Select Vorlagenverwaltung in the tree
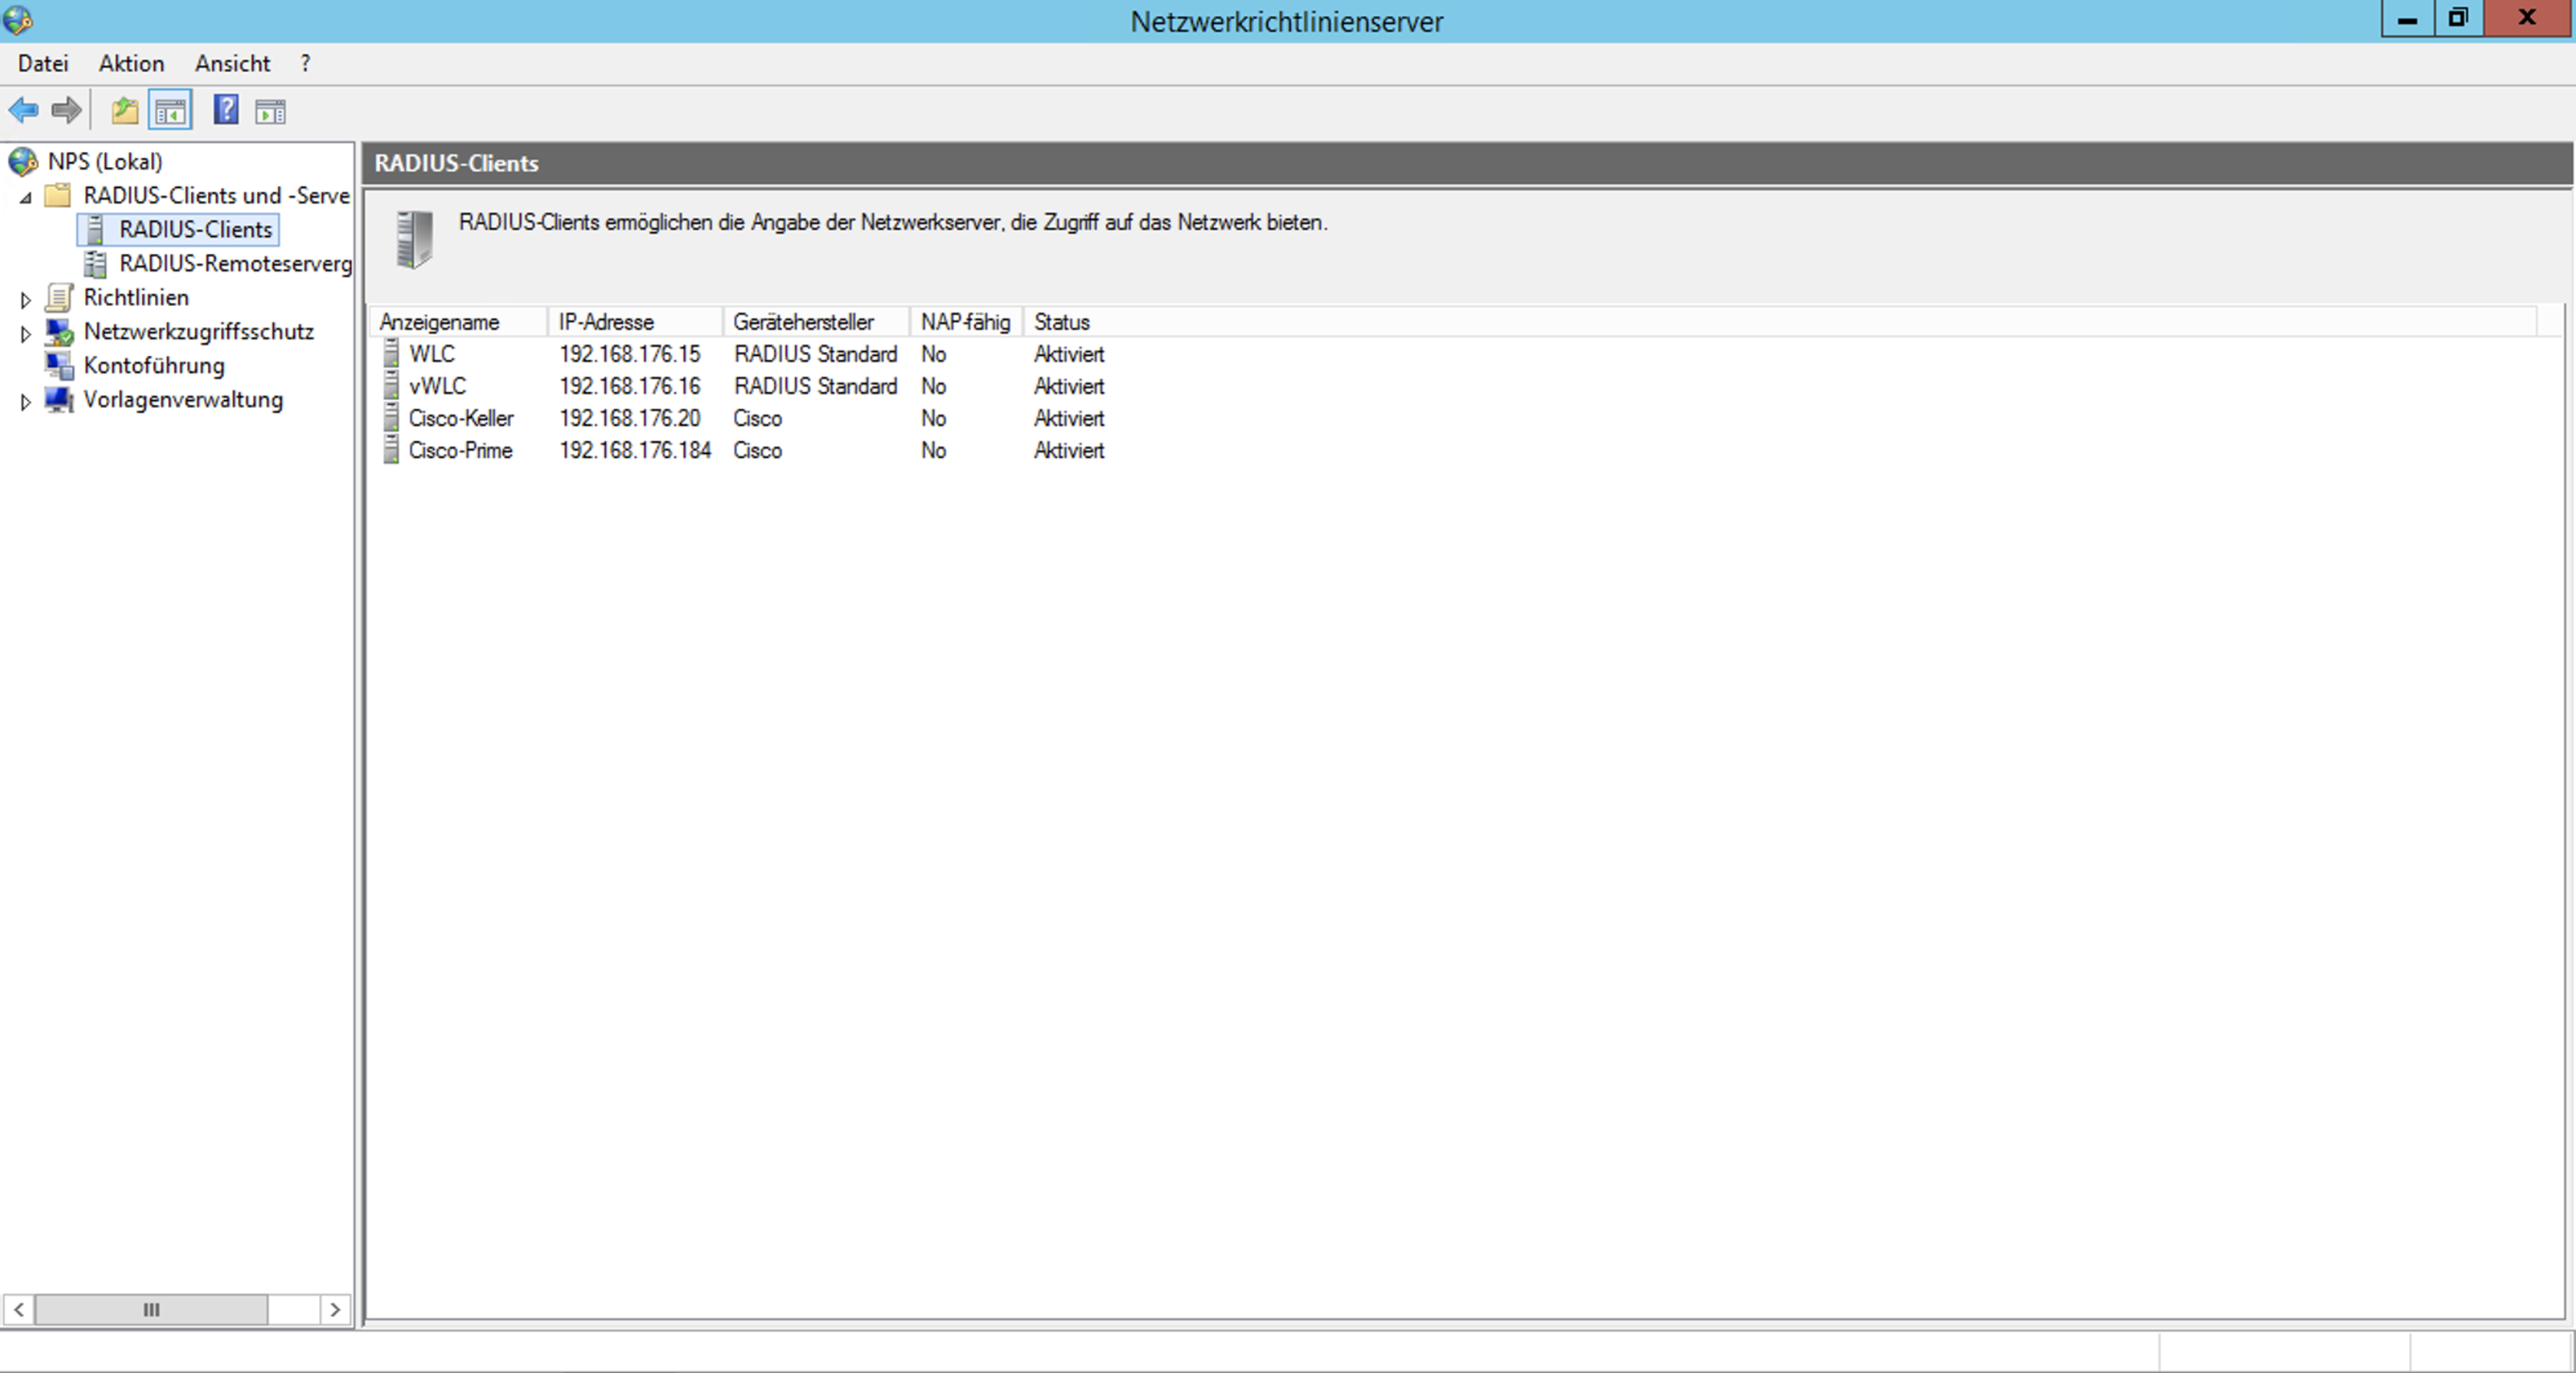Viewport: 2576px width, 1373px height. pyautogui.click(x=183, y=399)
